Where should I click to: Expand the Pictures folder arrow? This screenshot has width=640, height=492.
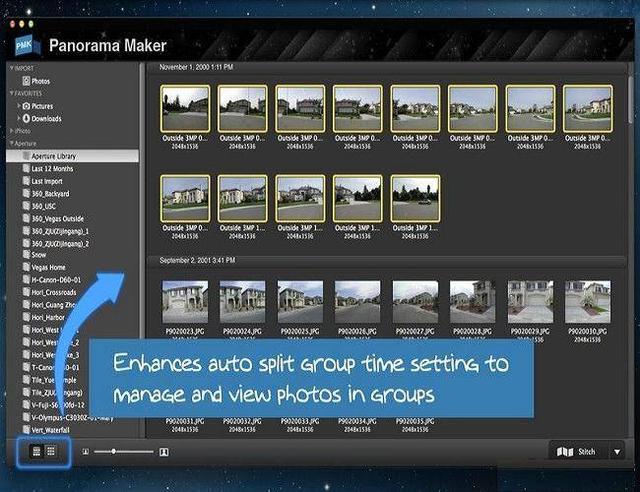pos(18,106)
